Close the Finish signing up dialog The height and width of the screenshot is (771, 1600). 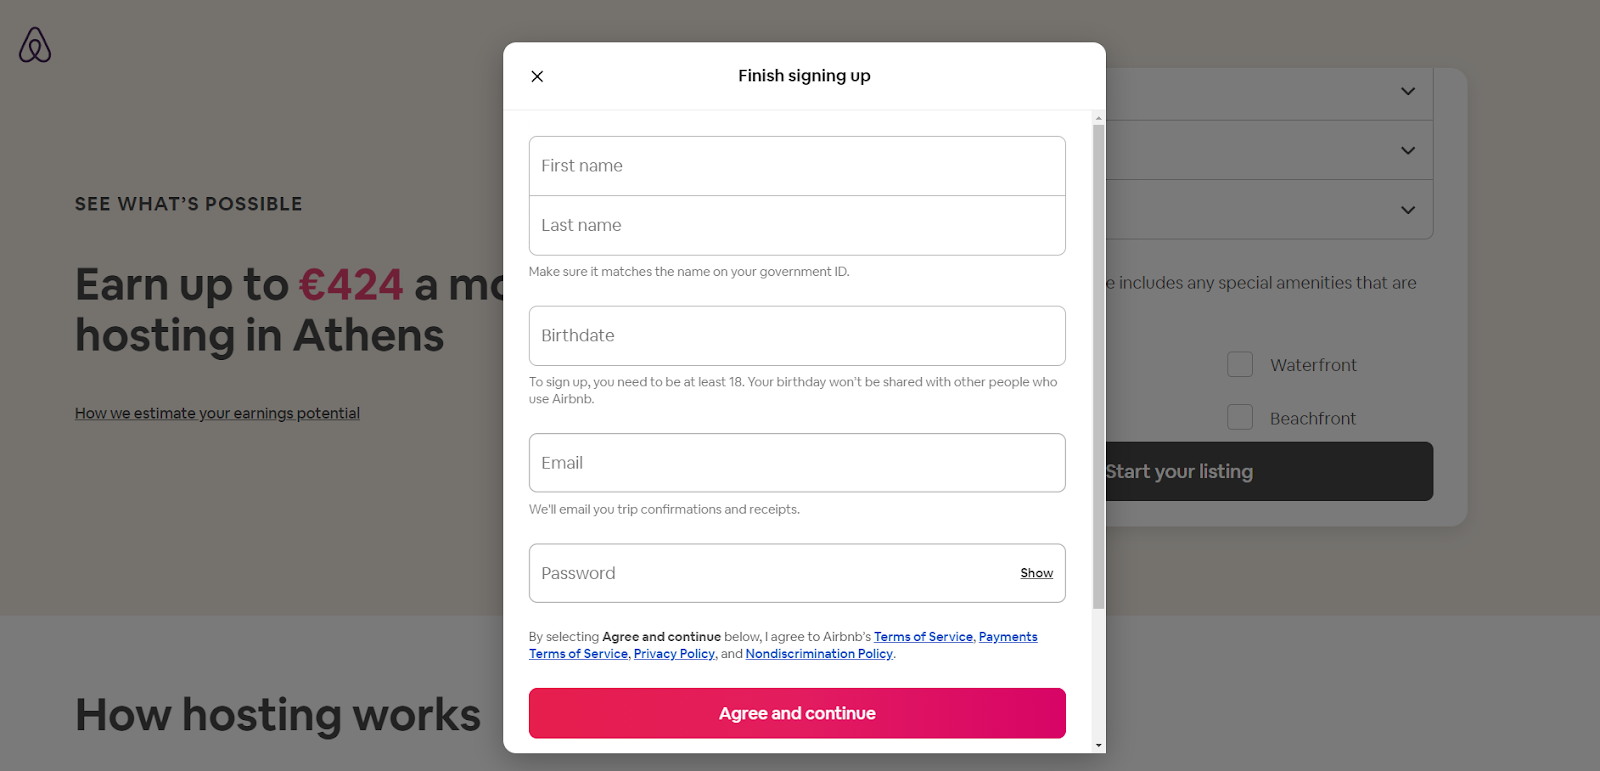coord(537,76)
